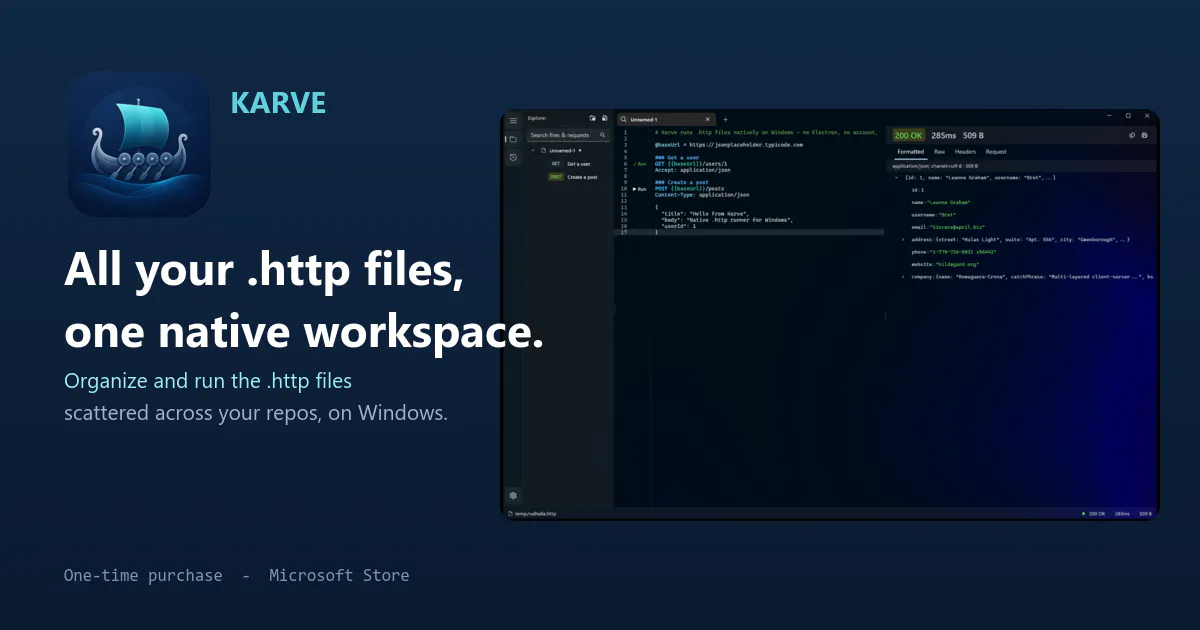Click the website "hildegard.org" value
This screenshot has height=630, width=1200.
click(x=957, y=264)
